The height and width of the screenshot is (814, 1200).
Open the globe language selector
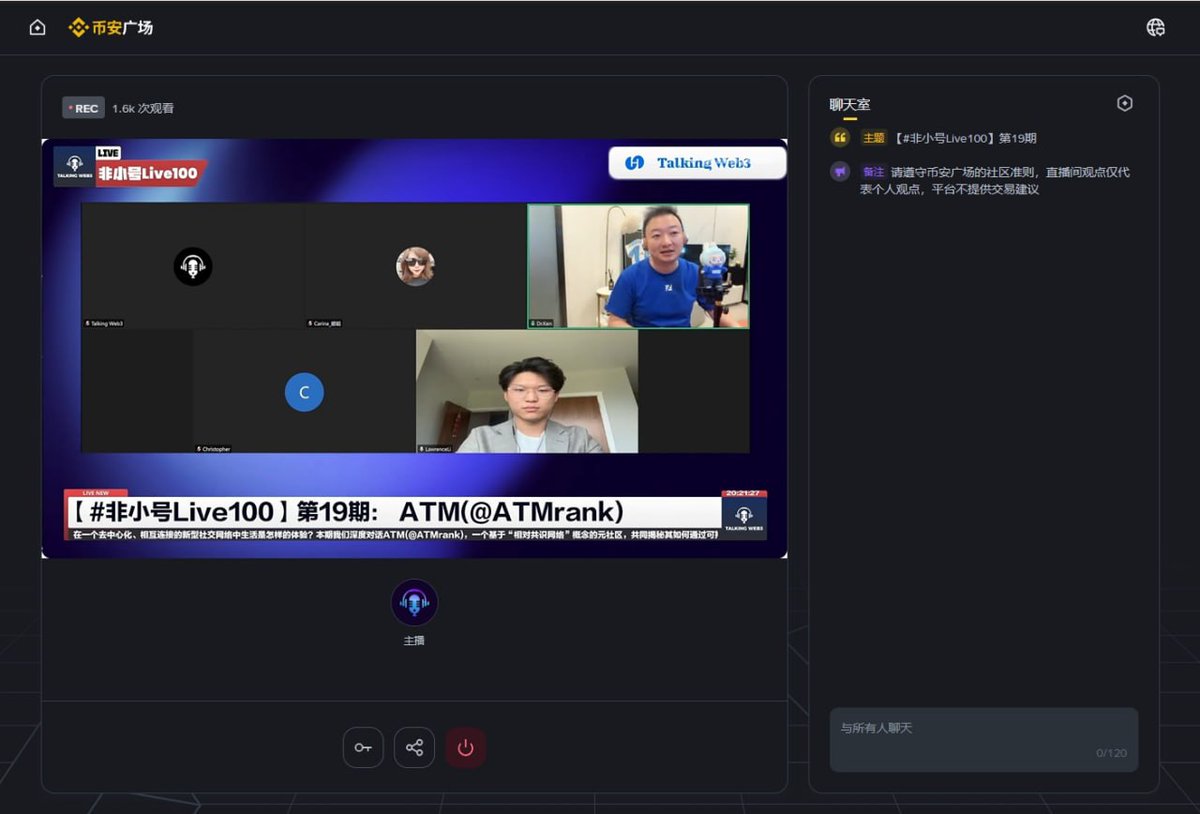(x=1155, y=28)
